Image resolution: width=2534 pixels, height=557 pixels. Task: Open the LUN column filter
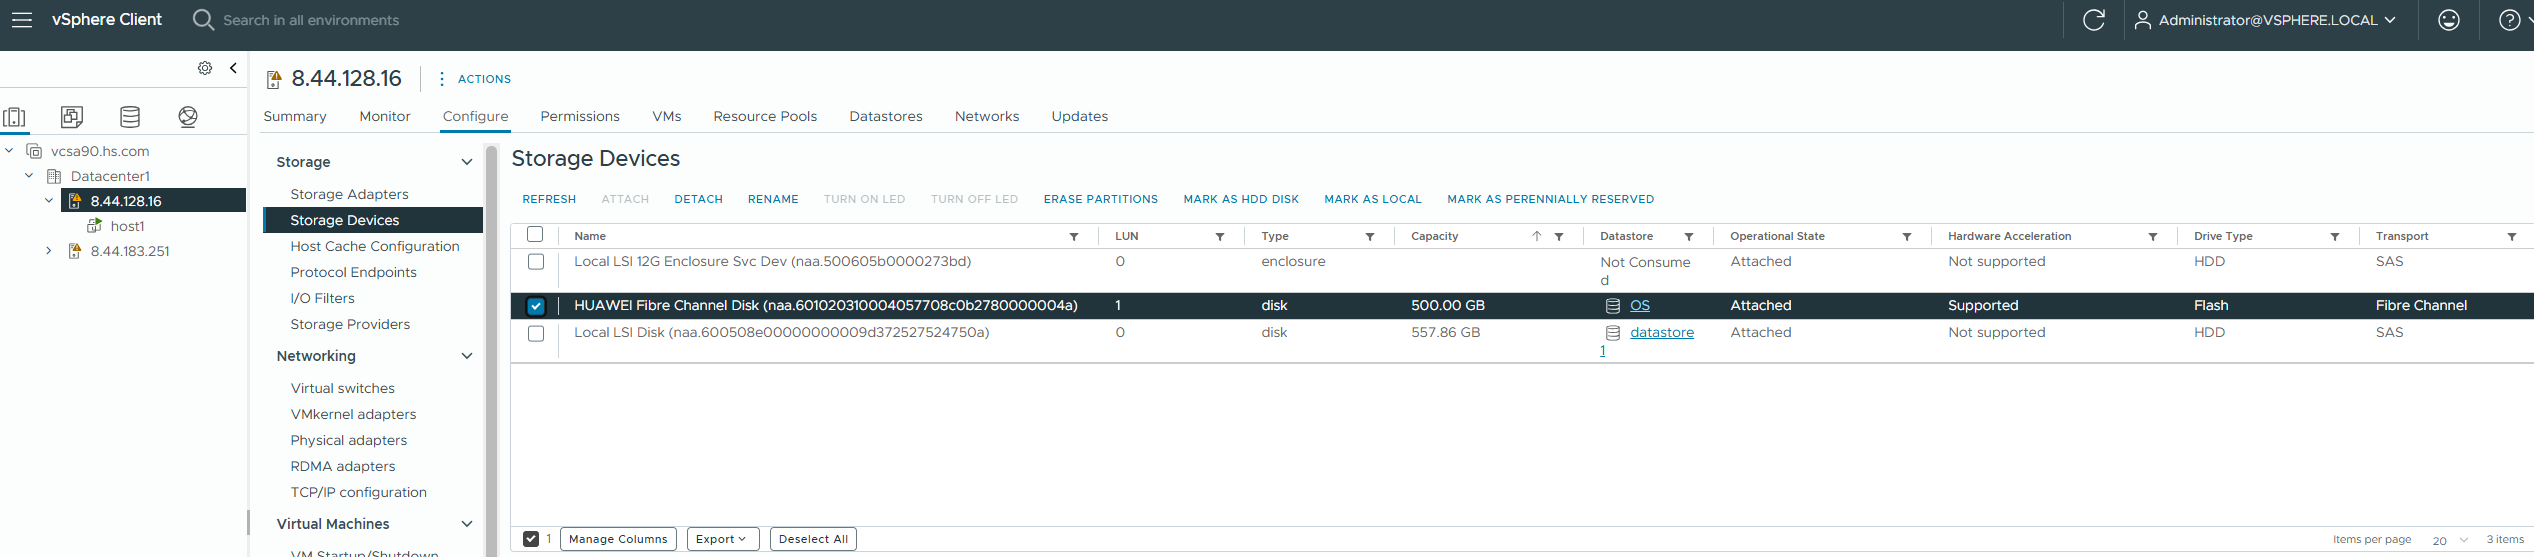click(x=1220, y=237)
